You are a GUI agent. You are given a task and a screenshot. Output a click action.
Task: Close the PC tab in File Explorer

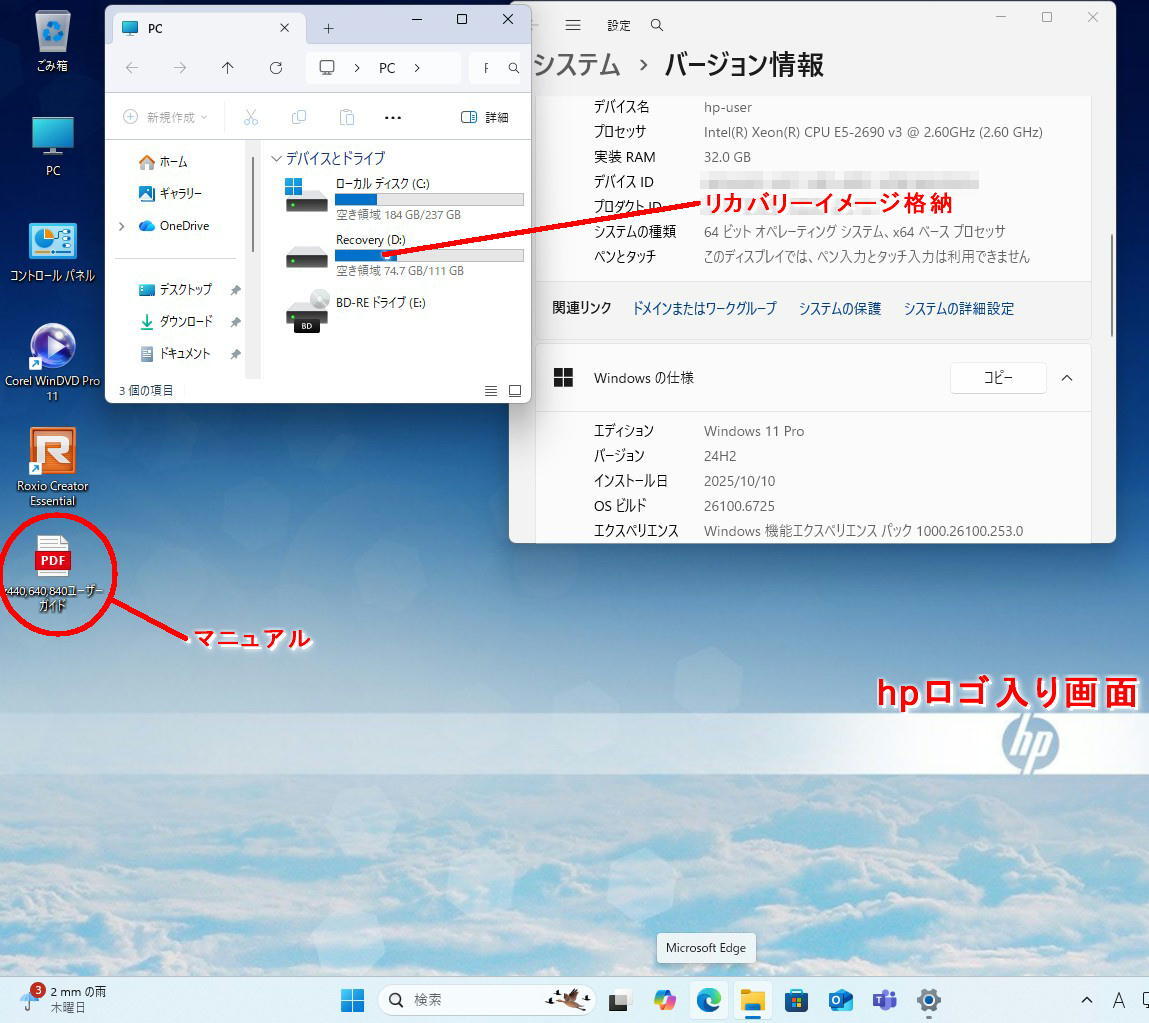284,28
